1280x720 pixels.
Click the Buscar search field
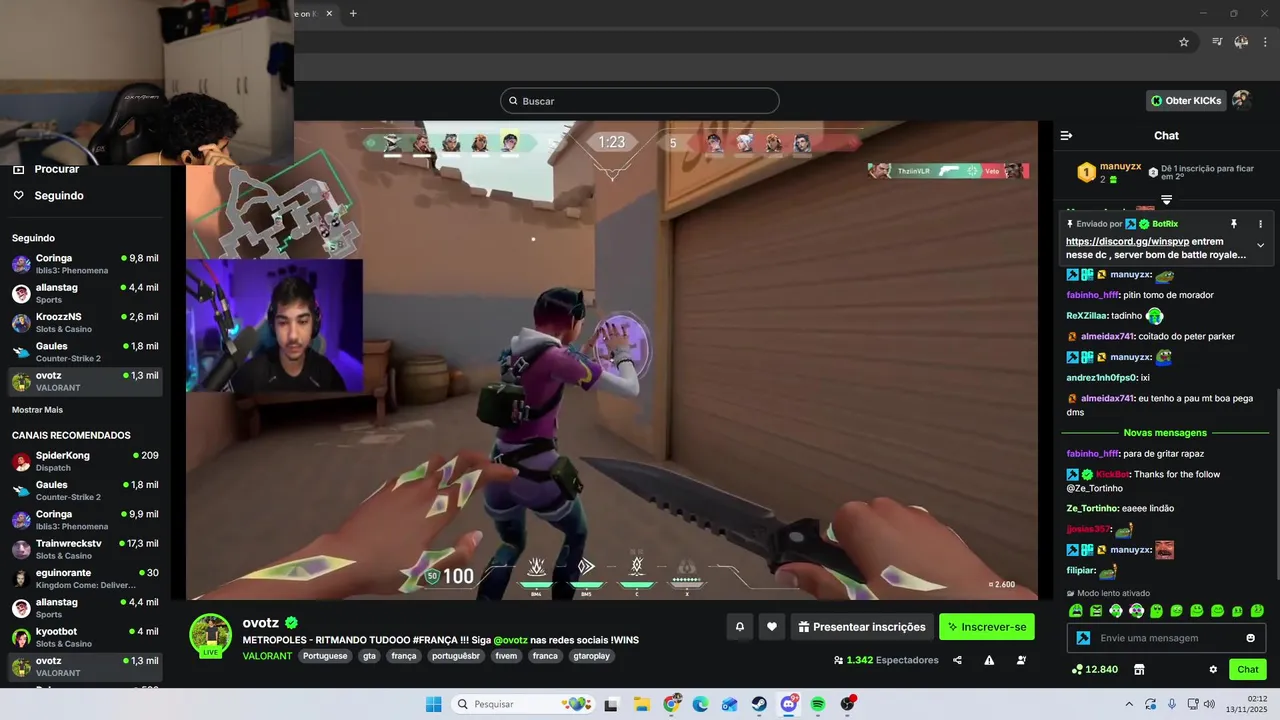(x=640, y=101)
